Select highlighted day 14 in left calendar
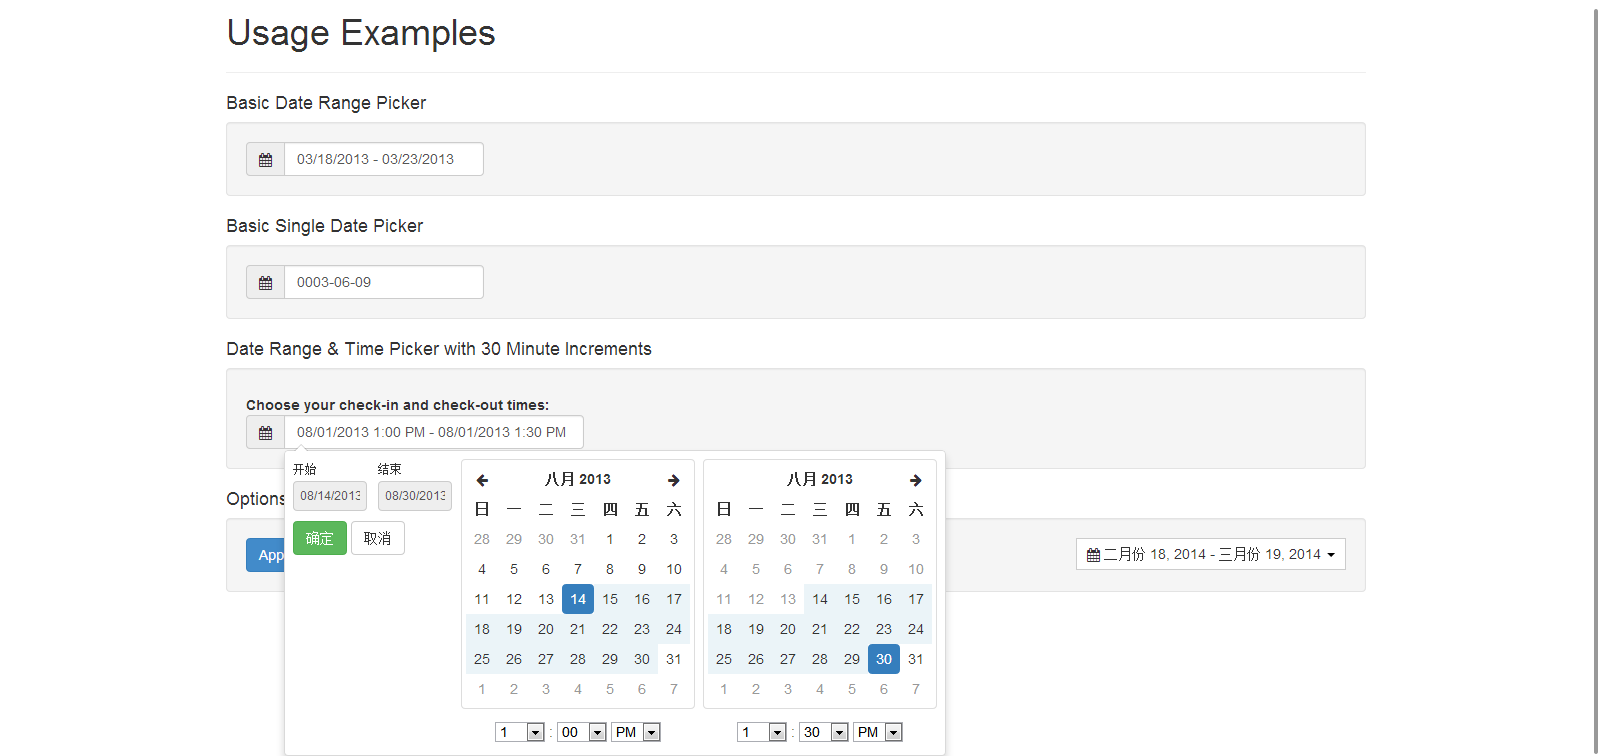1600x756 pixels. pyautogui.click(x=578, y=599)
